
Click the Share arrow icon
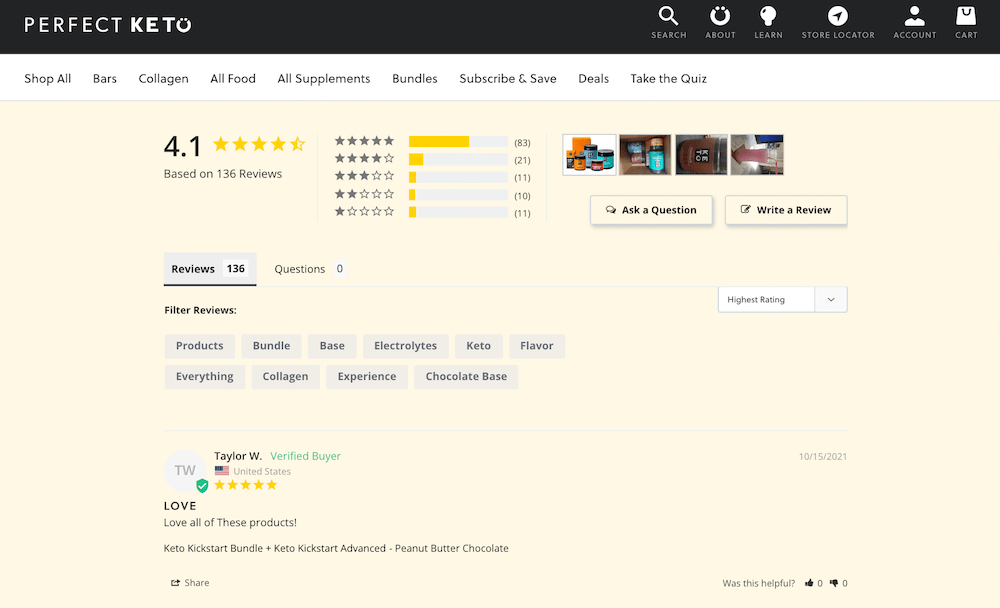point(175,582)
